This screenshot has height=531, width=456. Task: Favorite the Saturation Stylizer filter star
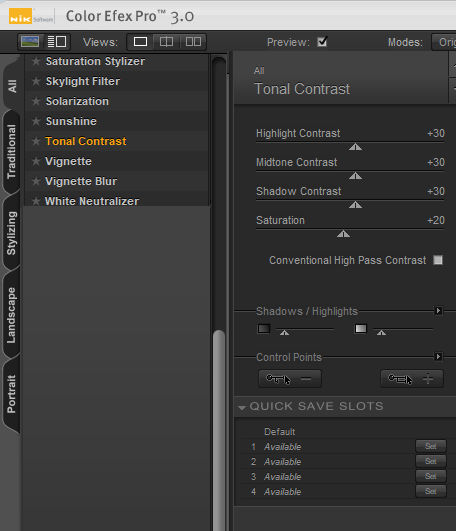point(36,61)
